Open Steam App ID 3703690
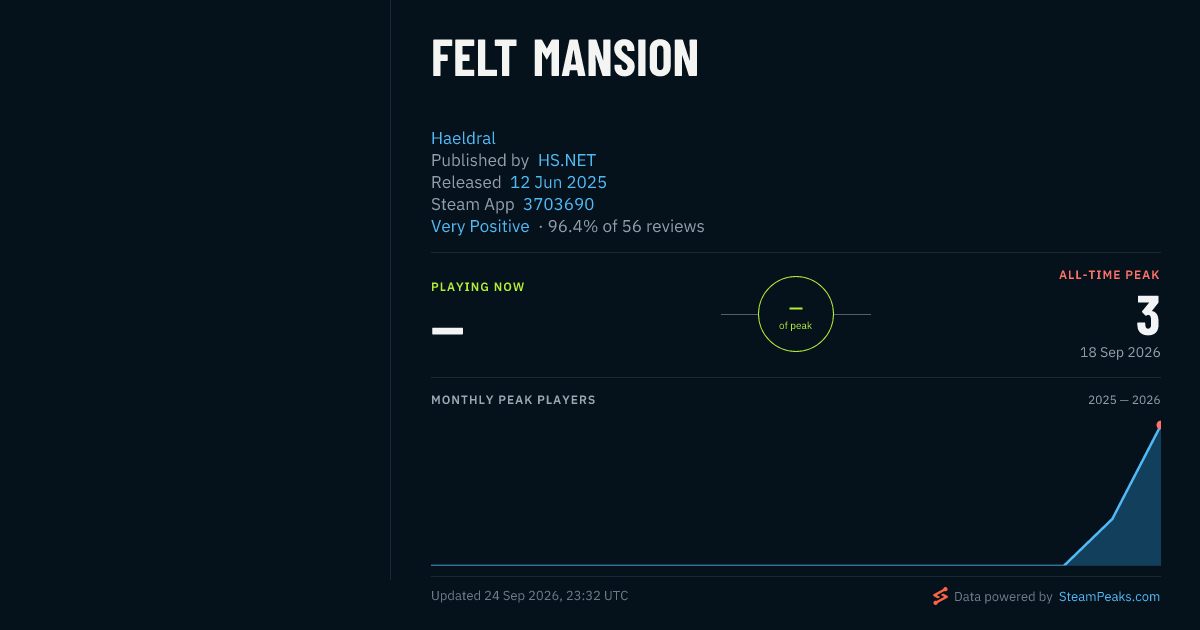1200x630 pixels. [558, 204]
